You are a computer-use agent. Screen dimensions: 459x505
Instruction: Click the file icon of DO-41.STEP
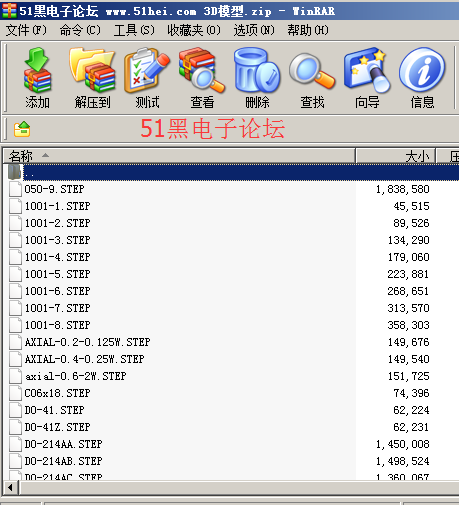pos(15,410)
